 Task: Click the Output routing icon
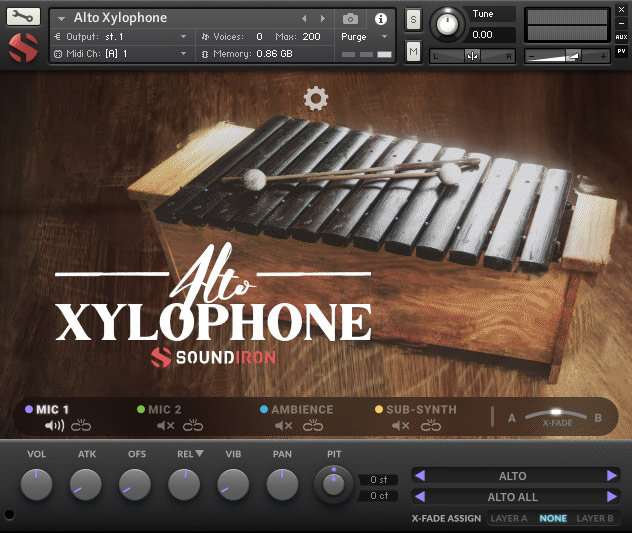point(57,37)
